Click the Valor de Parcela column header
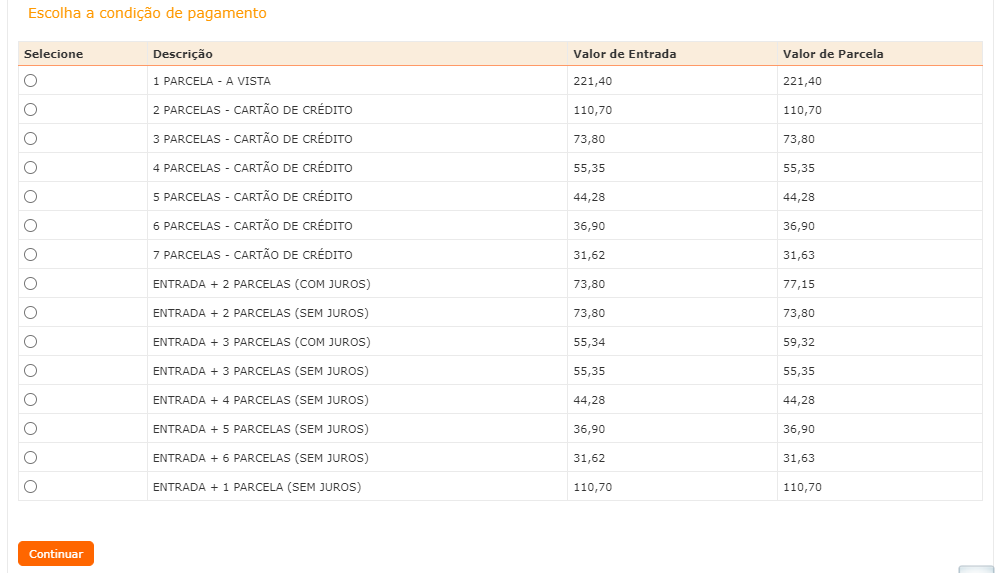1001x573 pixels. [833, 54]
